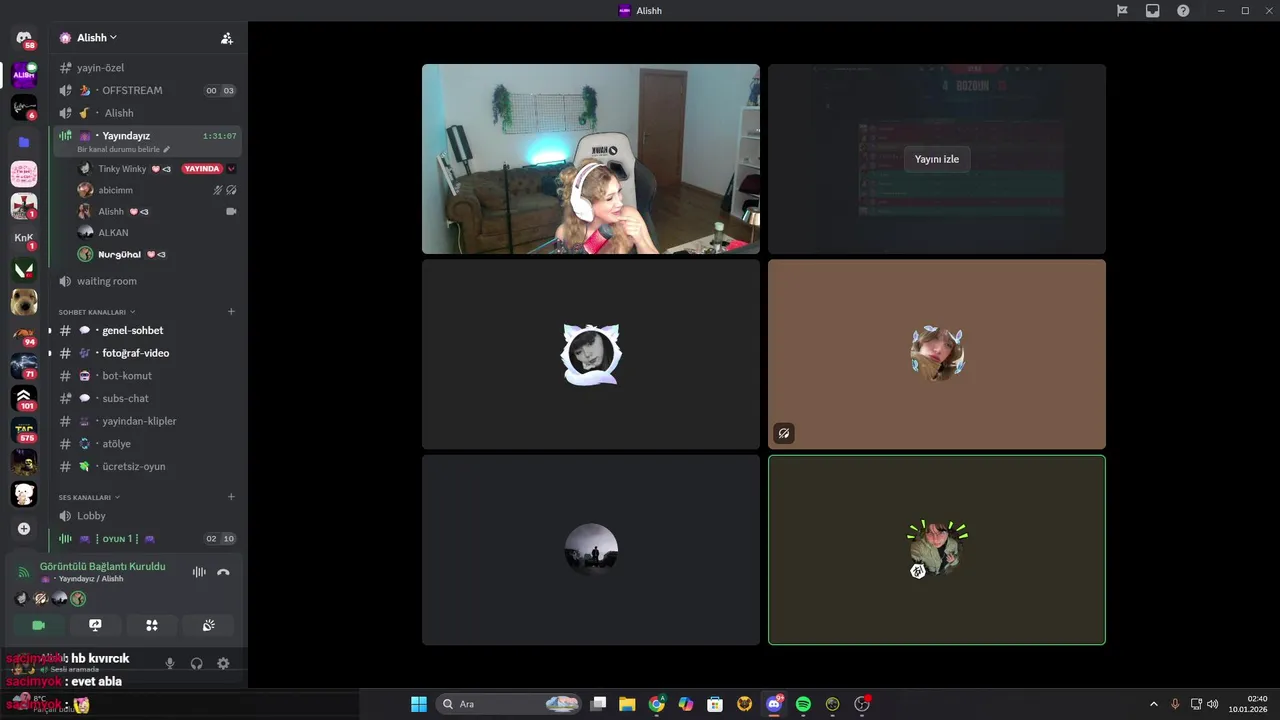1280x720 pixels.
Task: Open the bot-komut text channel
Action: pos(146,376)
